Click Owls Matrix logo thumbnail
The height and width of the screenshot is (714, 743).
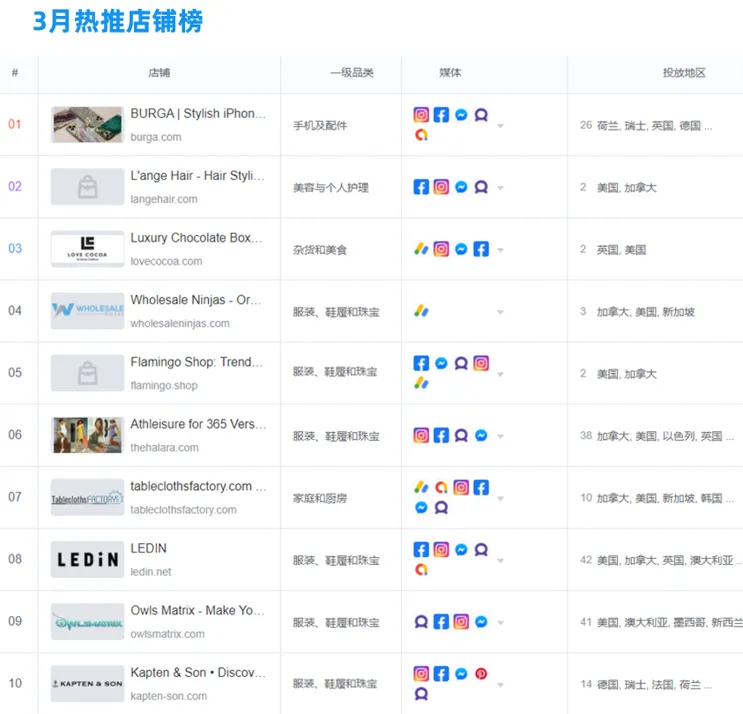click(x=87, y=621)
